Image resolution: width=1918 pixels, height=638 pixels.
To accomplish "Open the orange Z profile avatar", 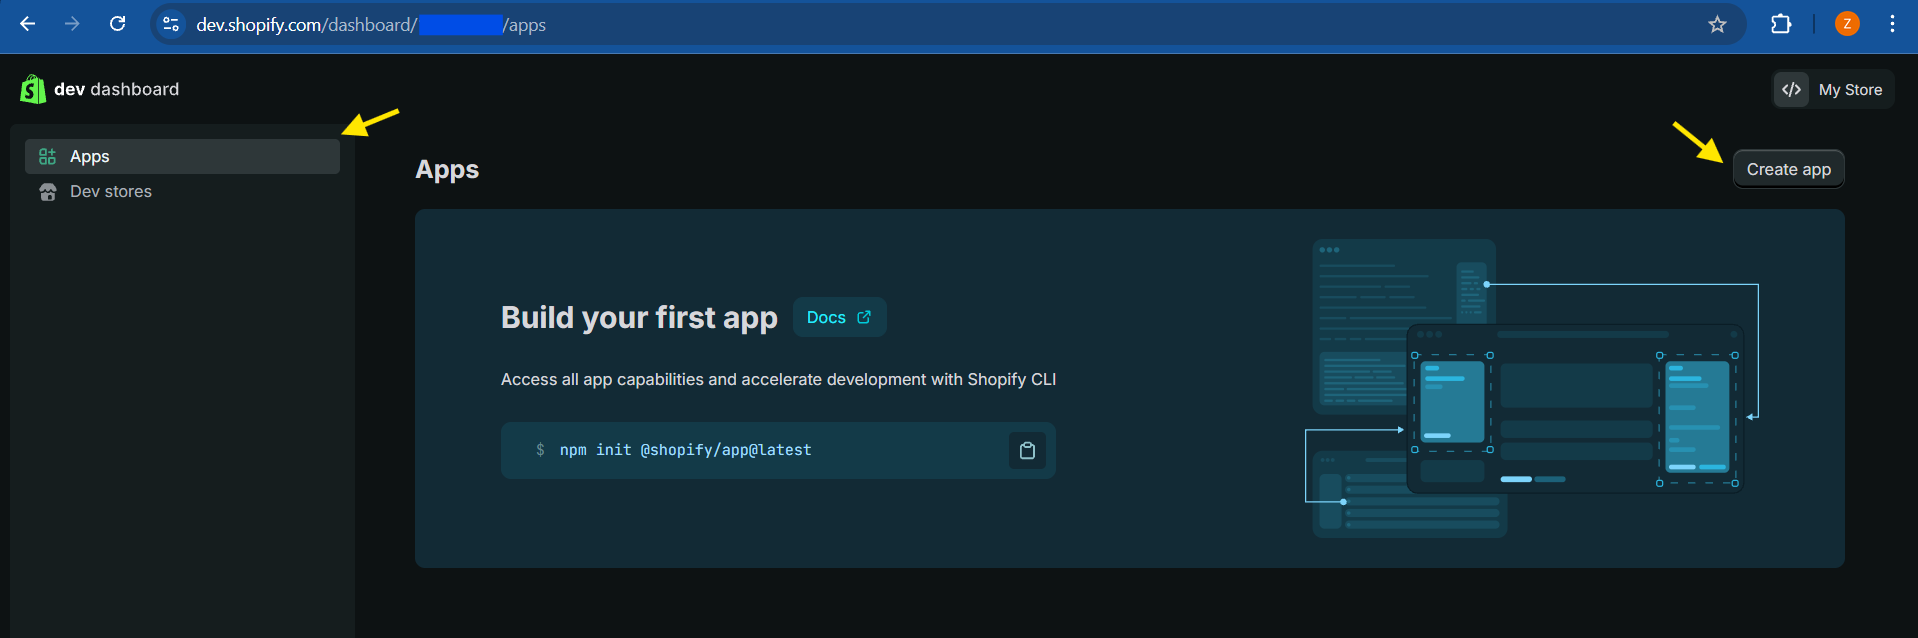I will 1847,24.
